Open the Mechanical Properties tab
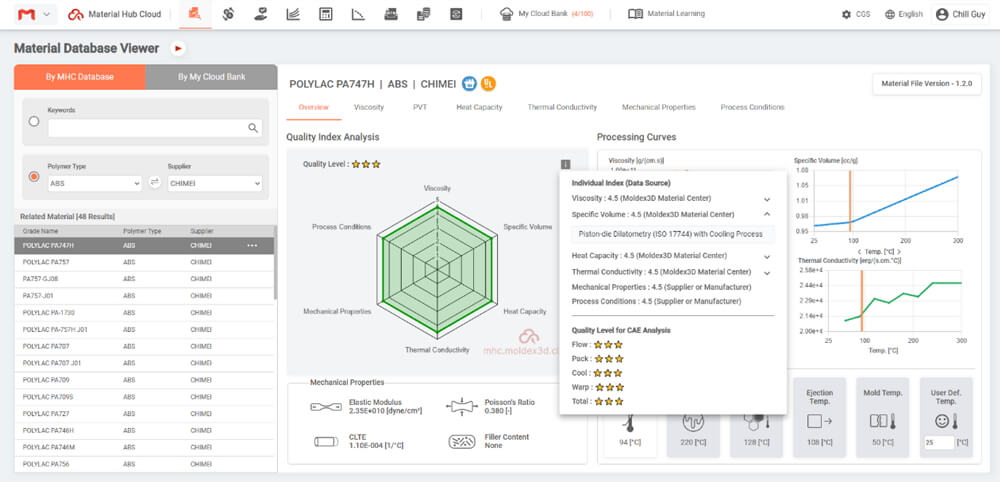This screenshot has width=1000, height=482. (658, 107)
